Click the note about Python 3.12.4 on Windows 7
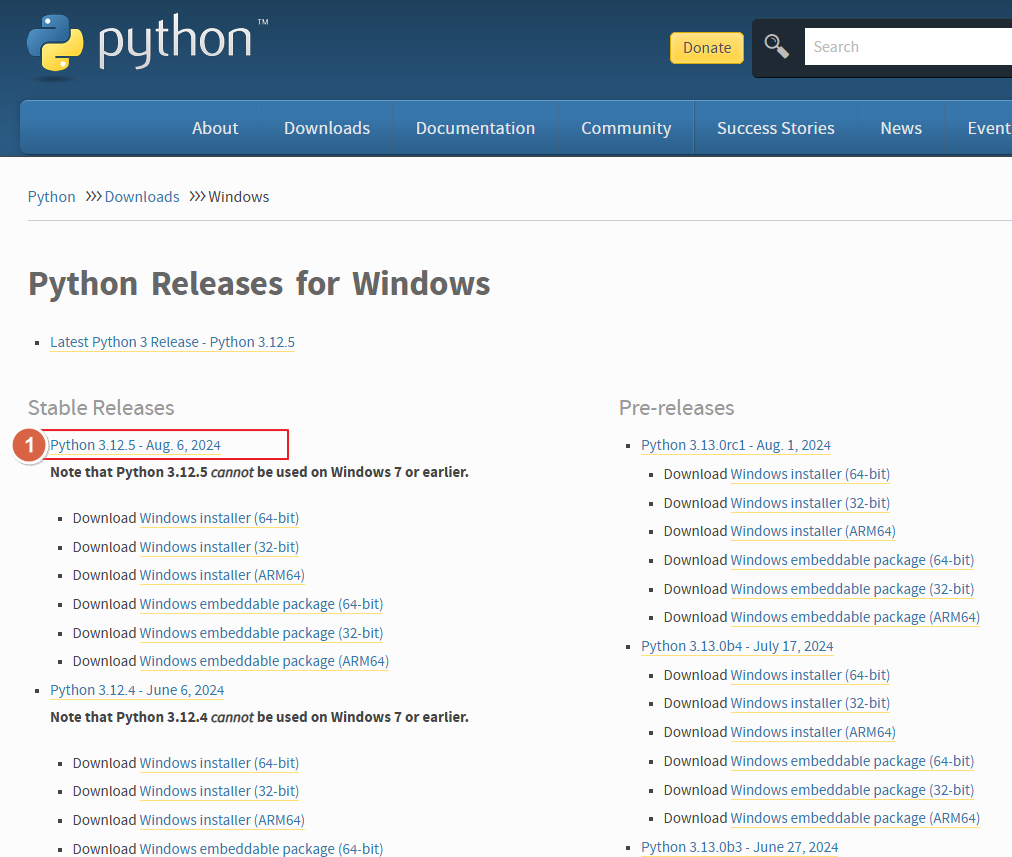The height and width of the screenshot is (857, 1012). 259,718
